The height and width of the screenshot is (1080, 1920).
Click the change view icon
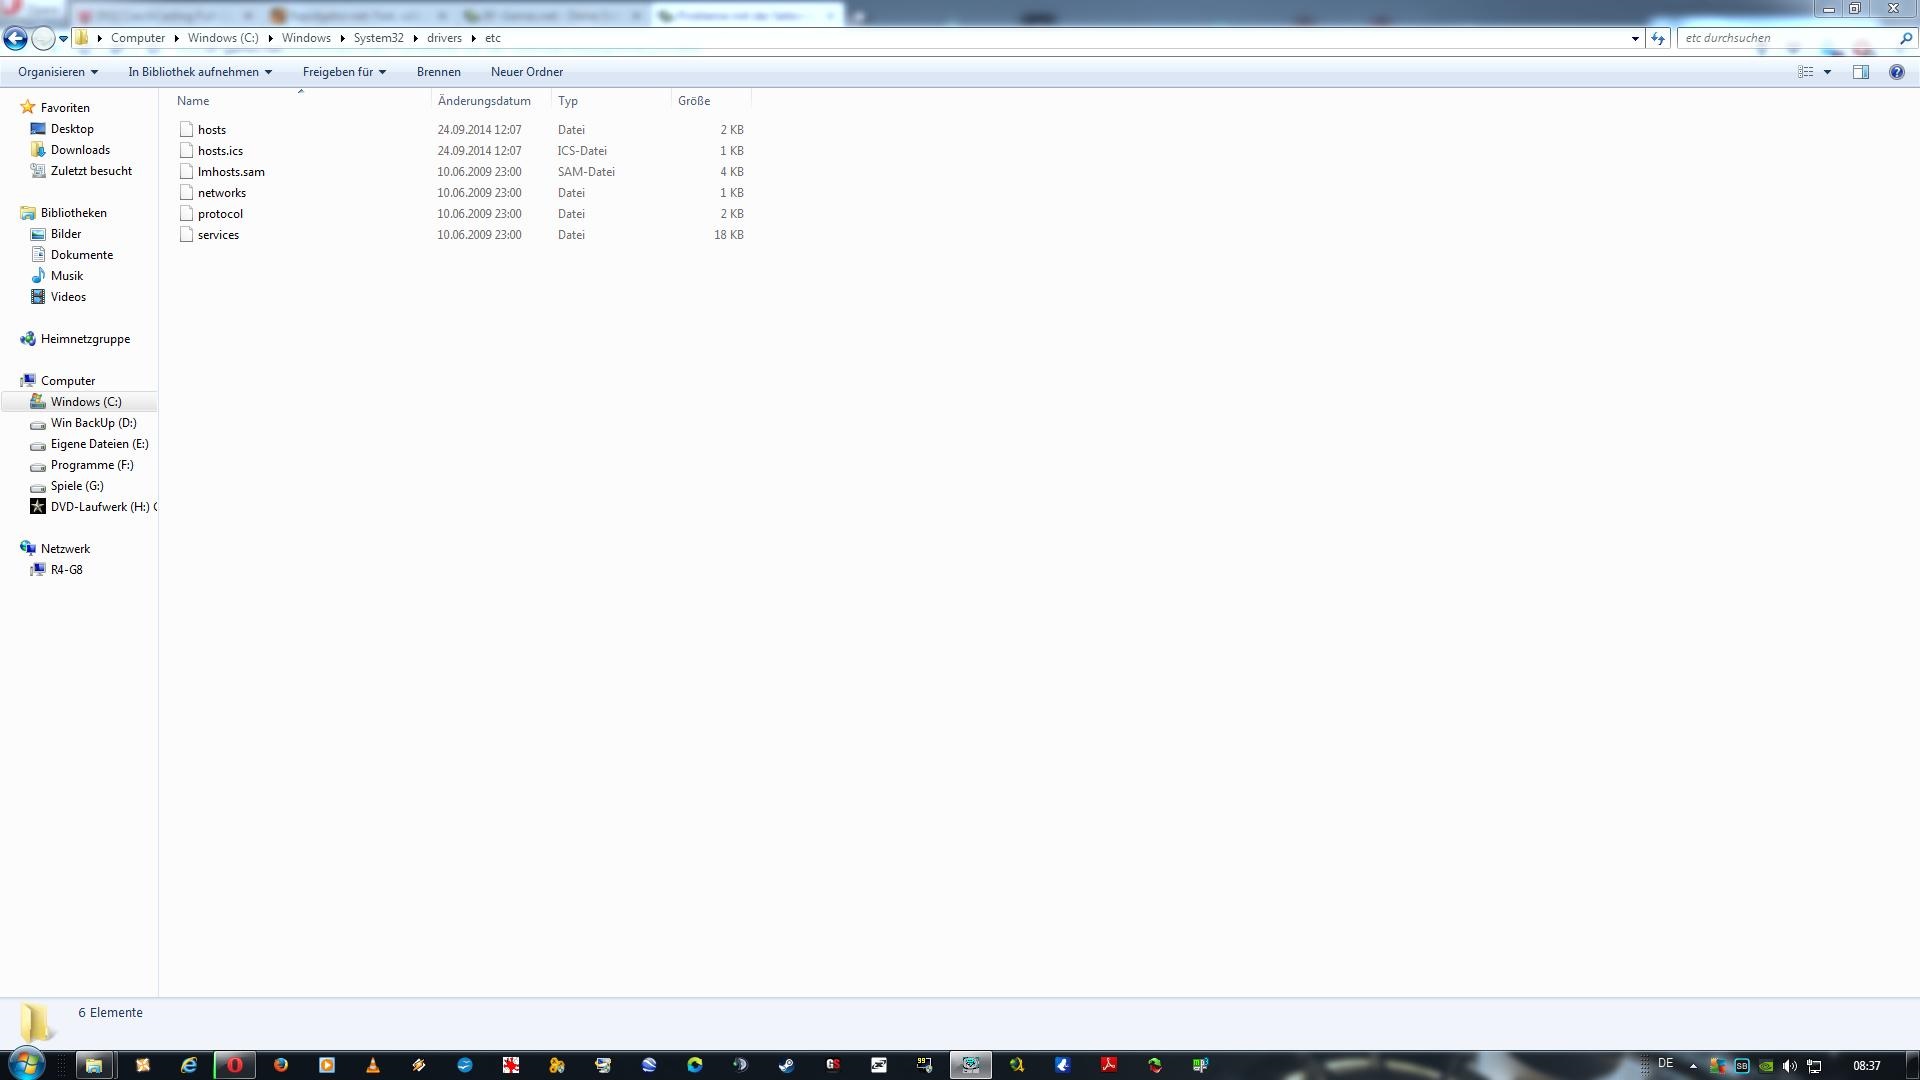(1805, 72)
